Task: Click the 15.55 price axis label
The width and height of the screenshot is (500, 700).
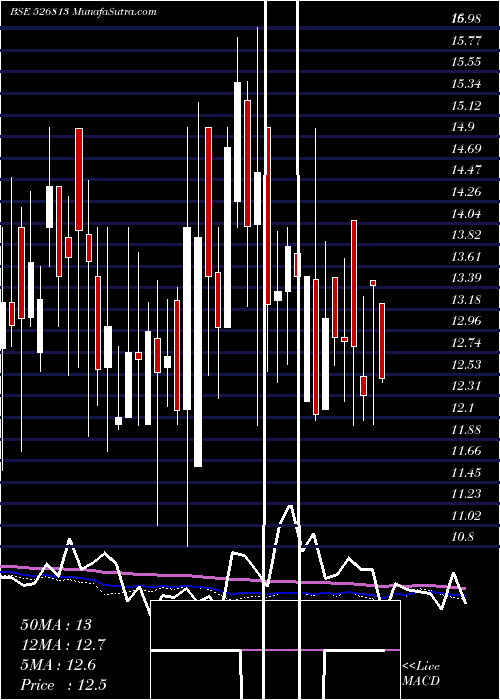Action: pyautogui.click(x=467, y=62)
